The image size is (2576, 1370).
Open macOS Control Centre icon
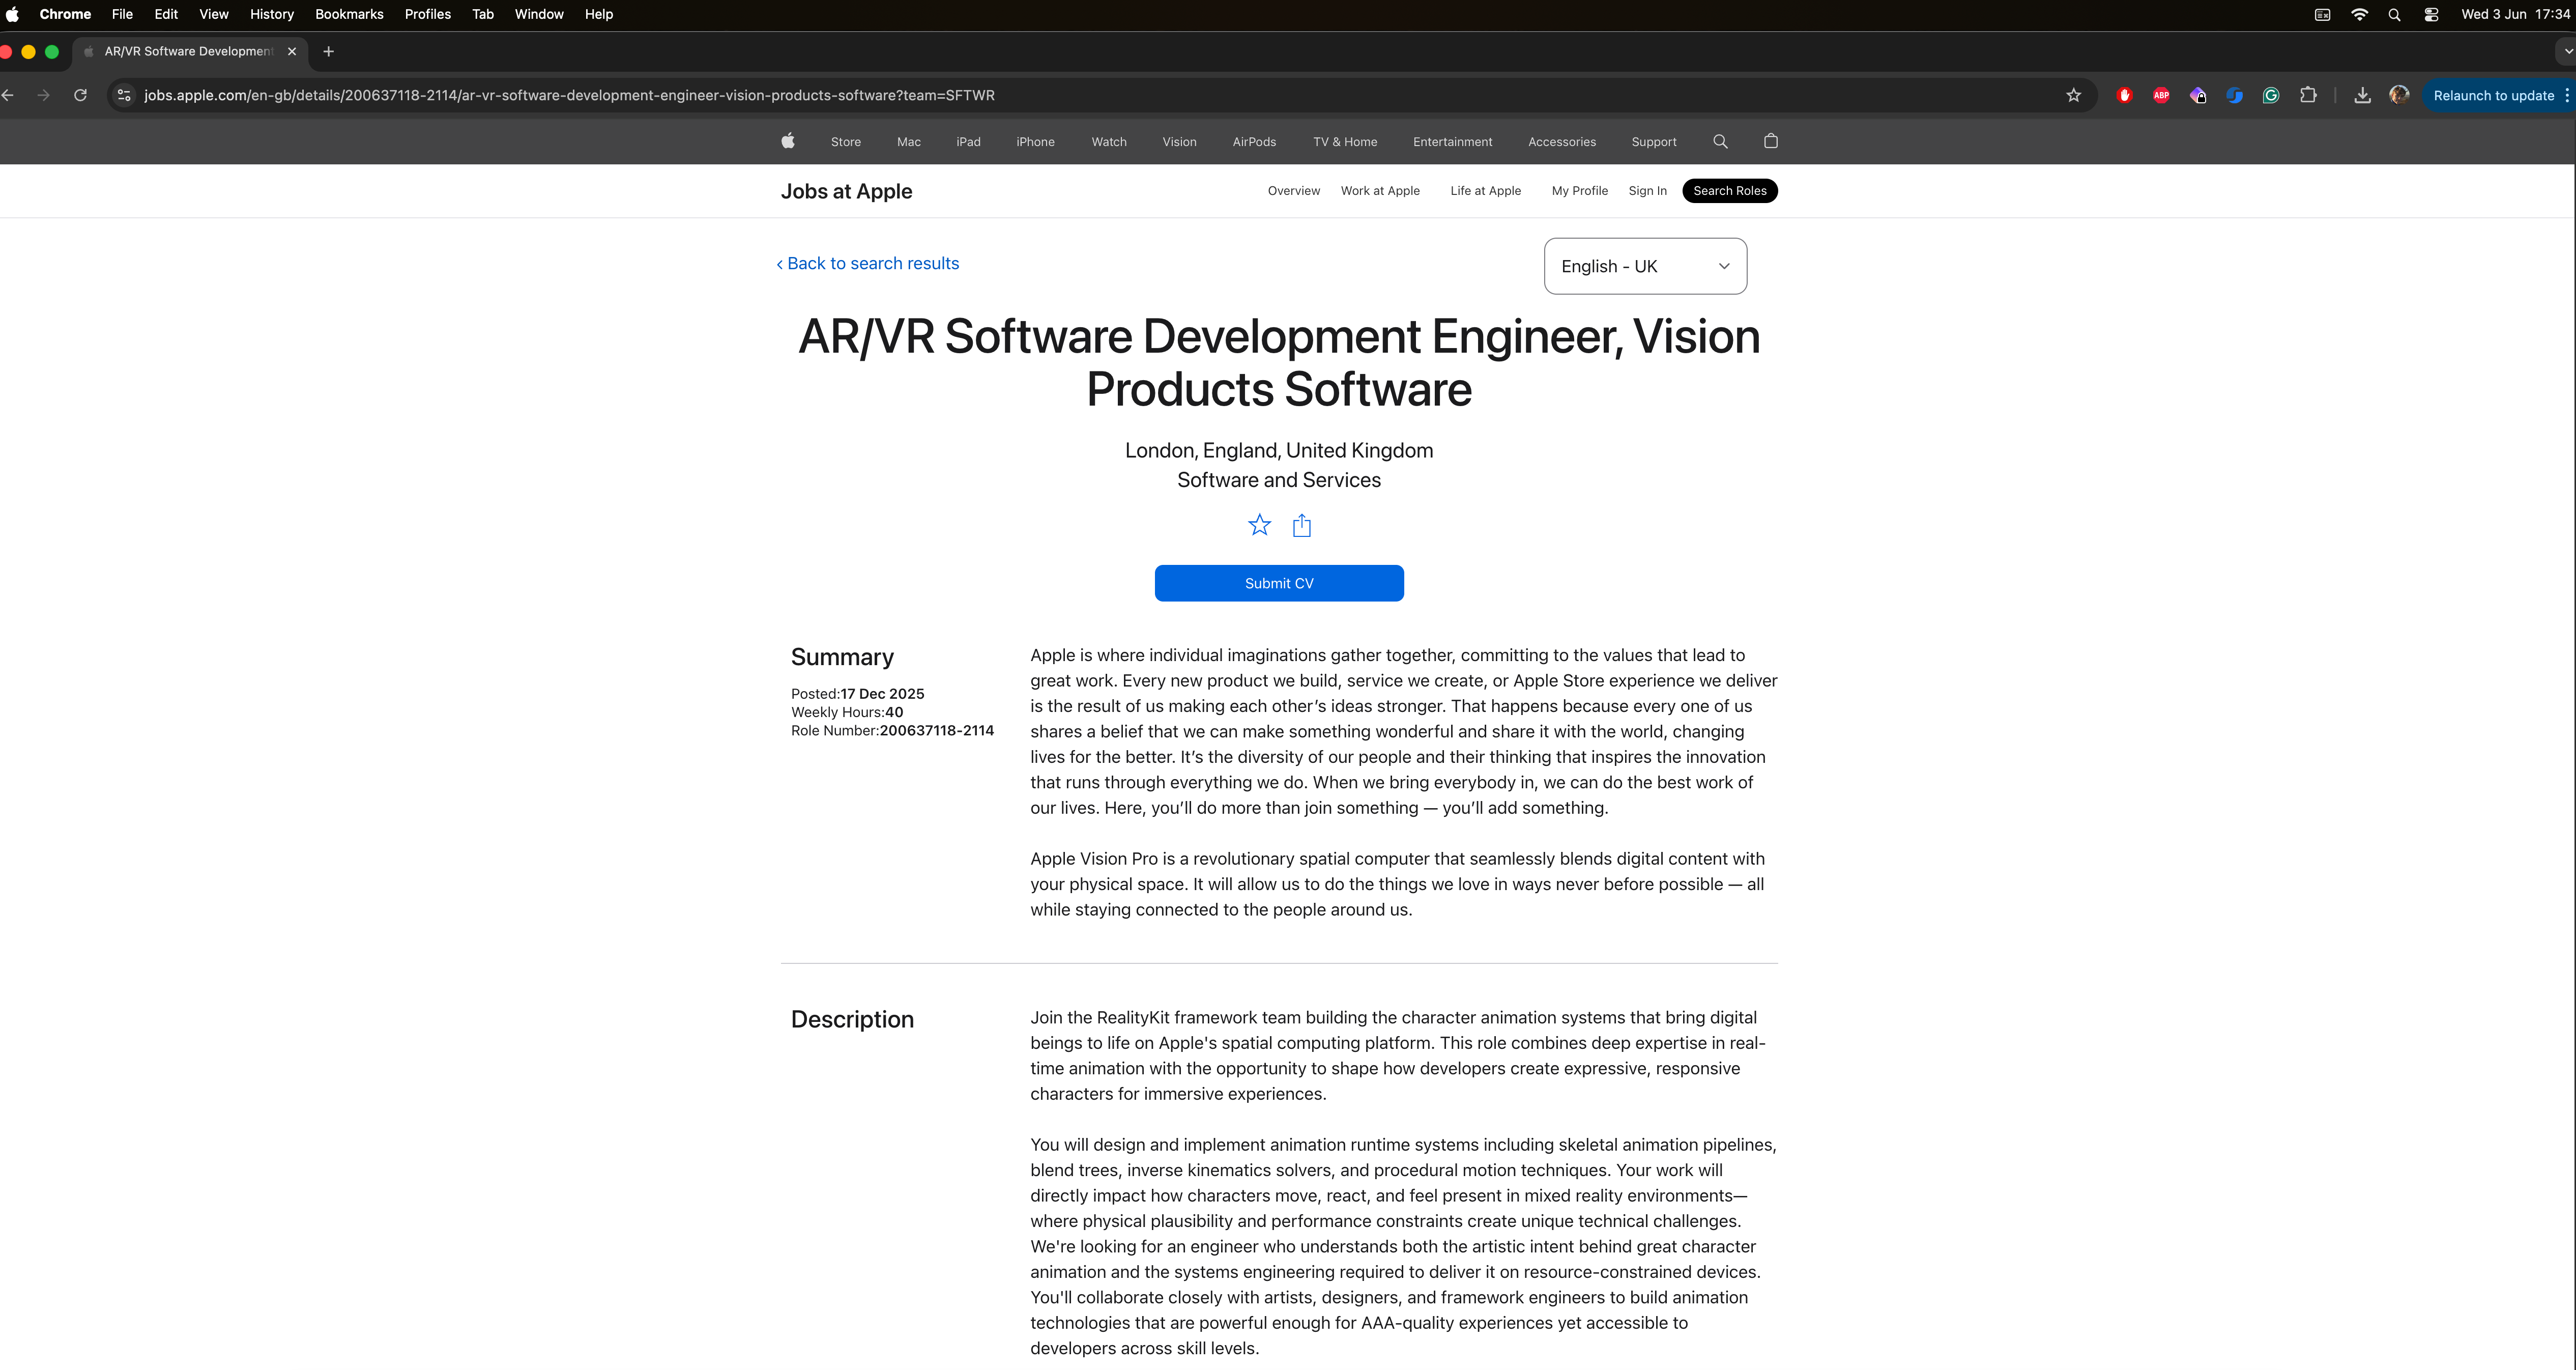2431,14
